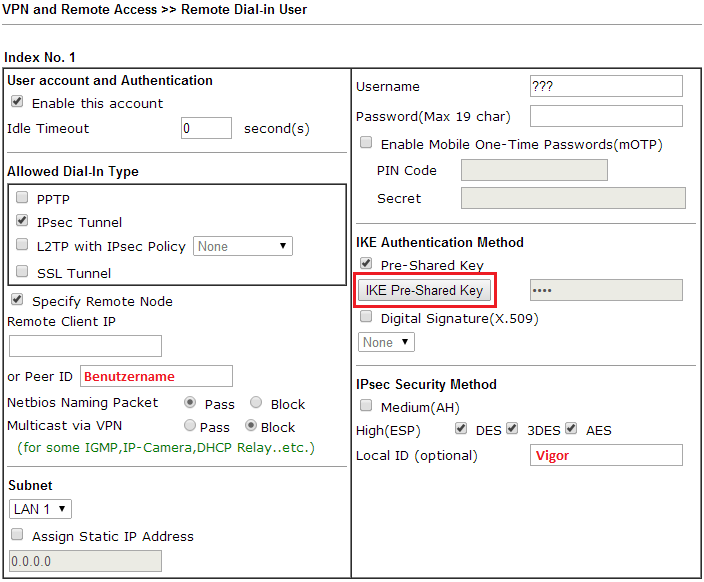Viewport: 704px width, 582px height.
Task: Click the Remote Client IP field
Action: coord(85,346)
